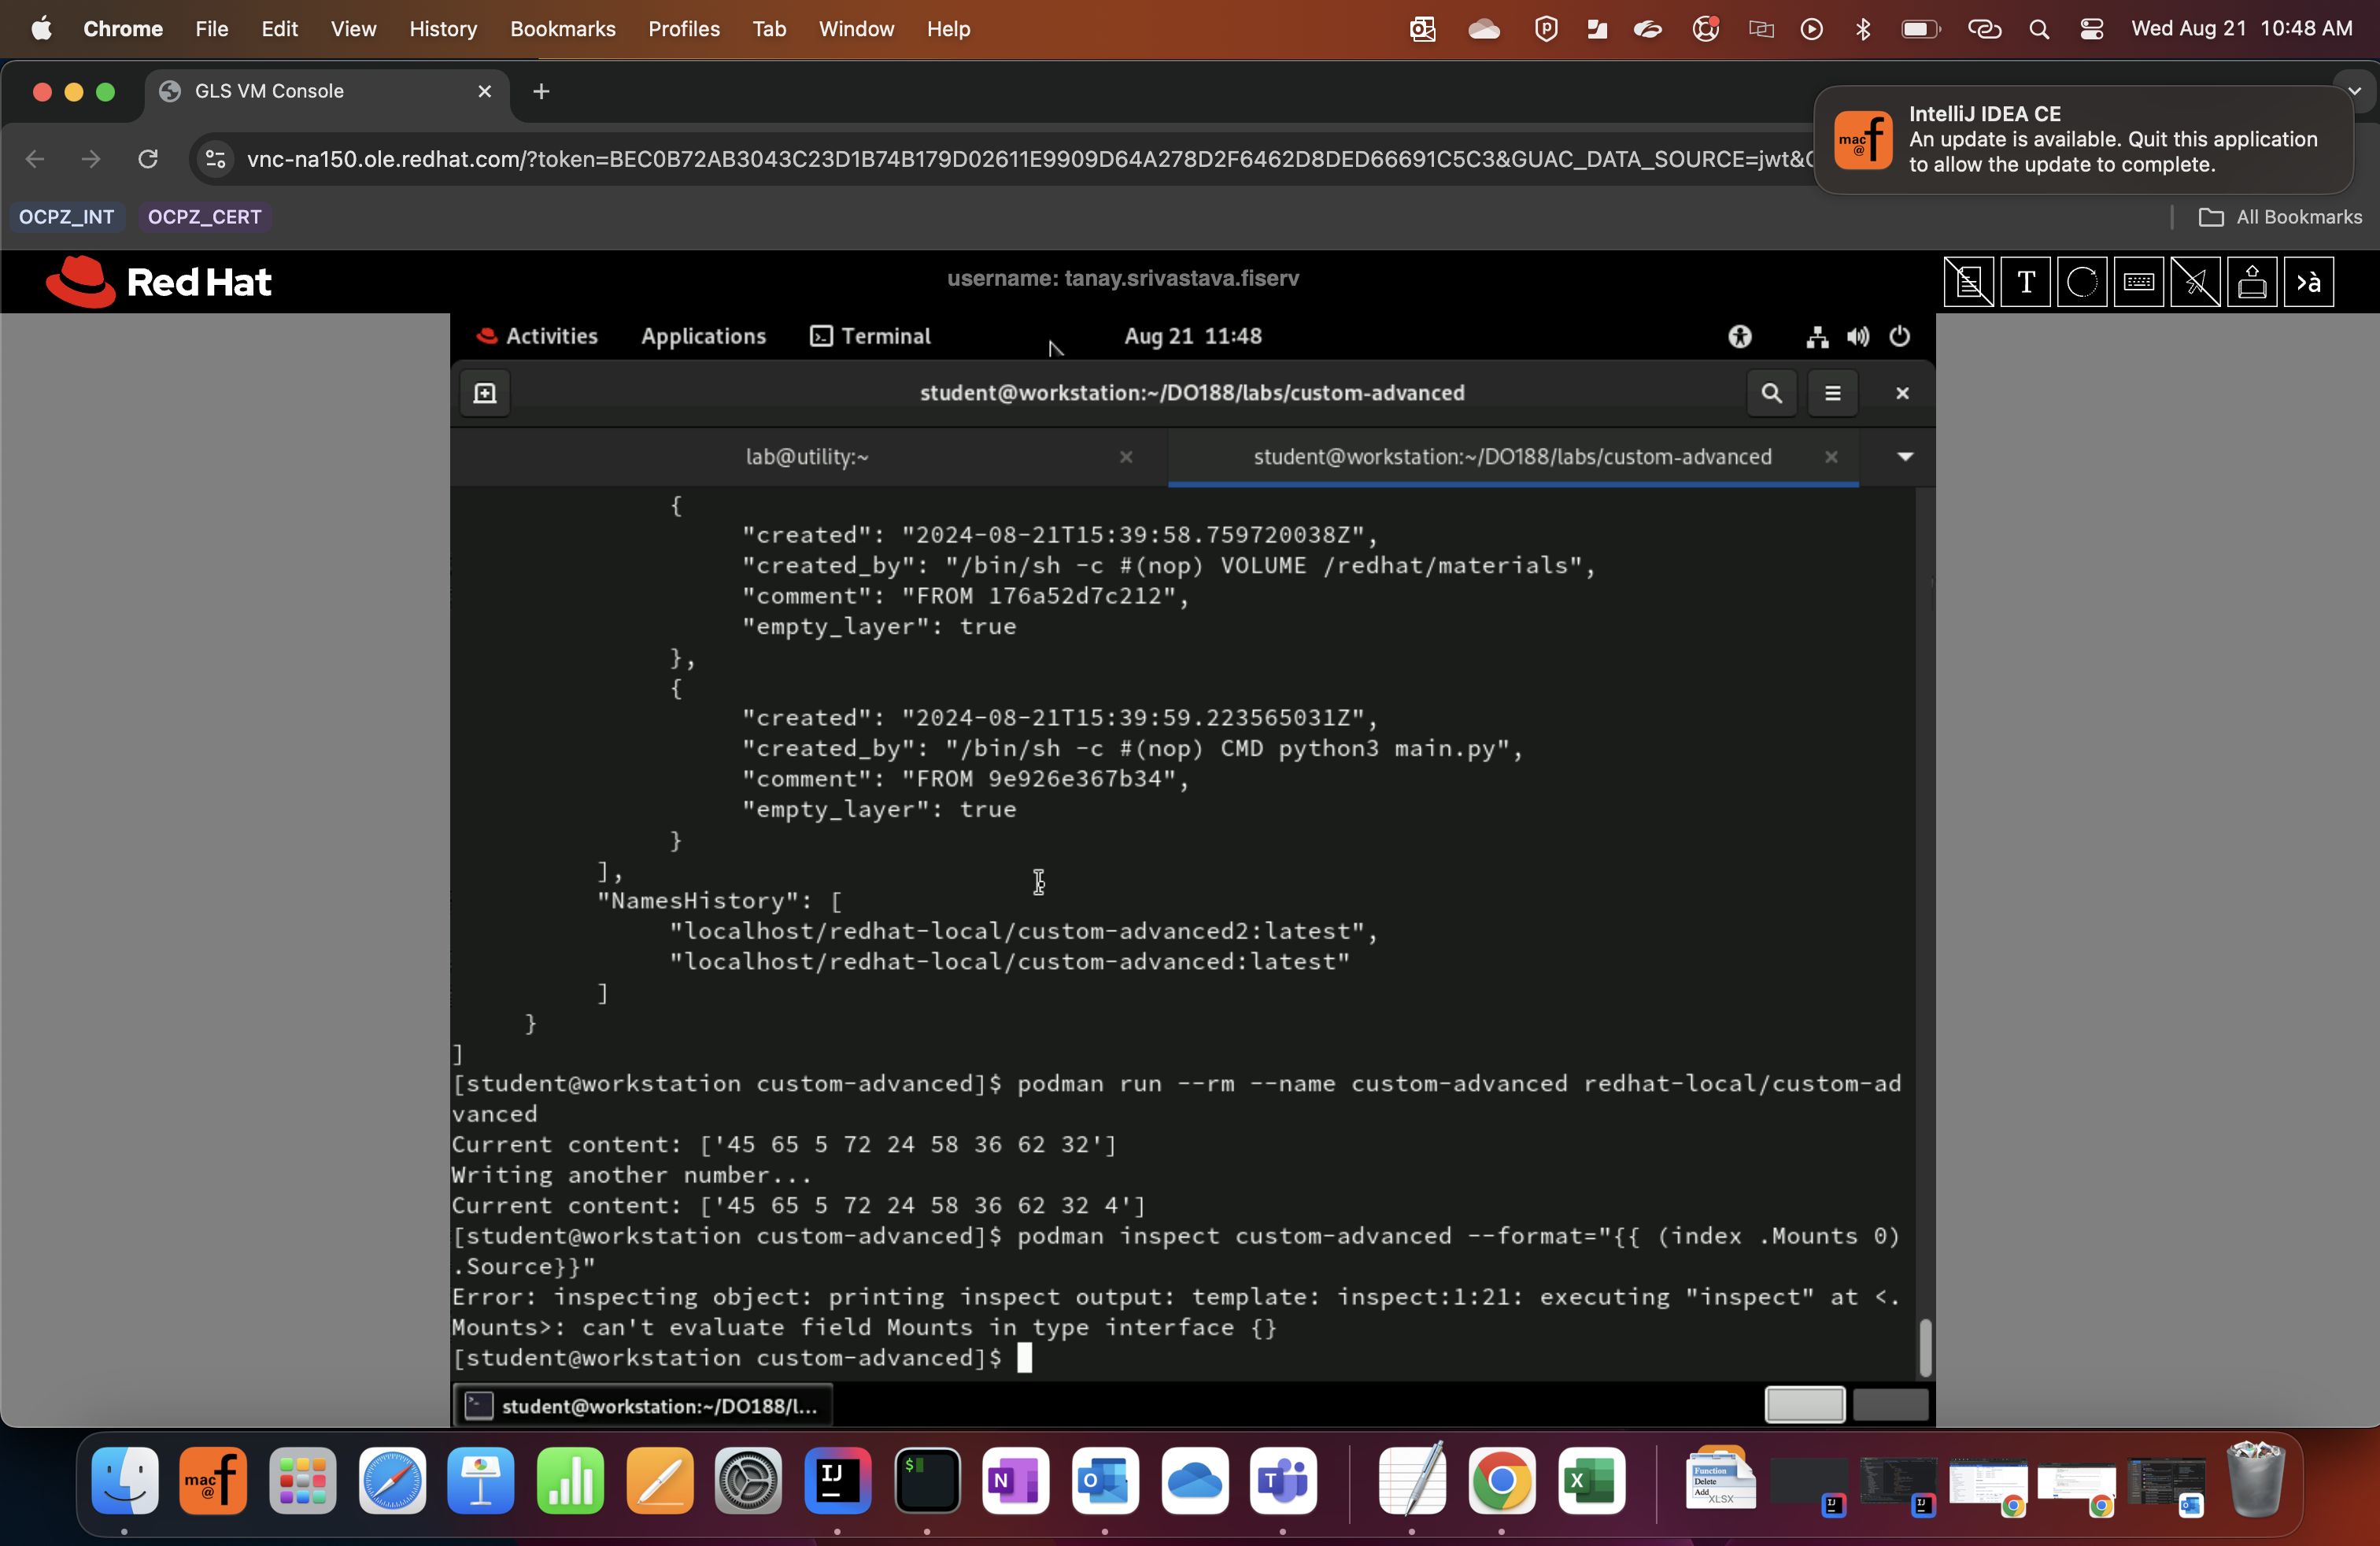Image resolution: width=2380 pixels, height=1546 pixels.
Task: Expand the terminal tab list arrow
Action: 1905,457
